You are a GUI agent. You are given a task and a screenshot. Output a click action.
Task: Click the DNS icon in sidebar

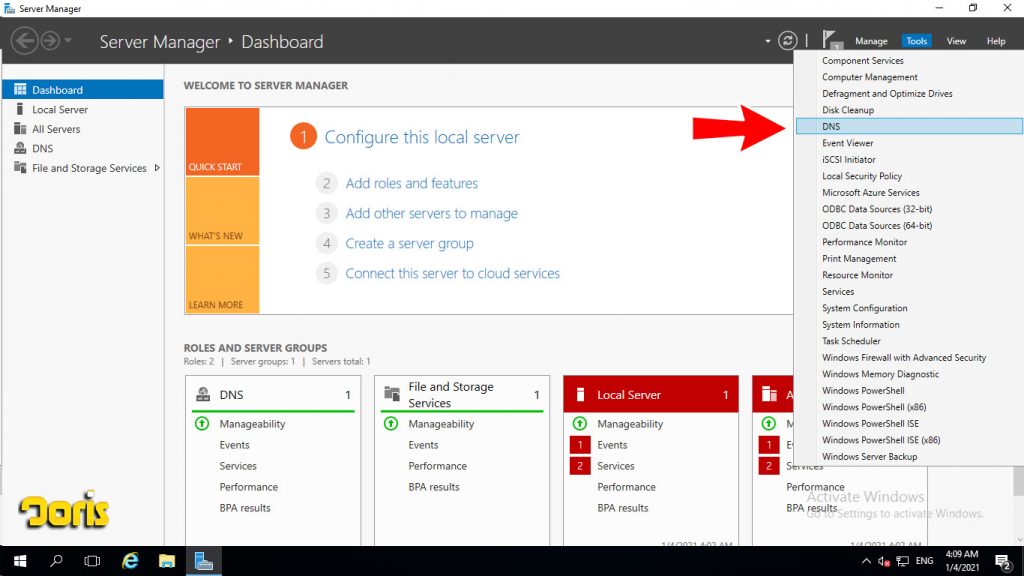(x=20, y=148)
